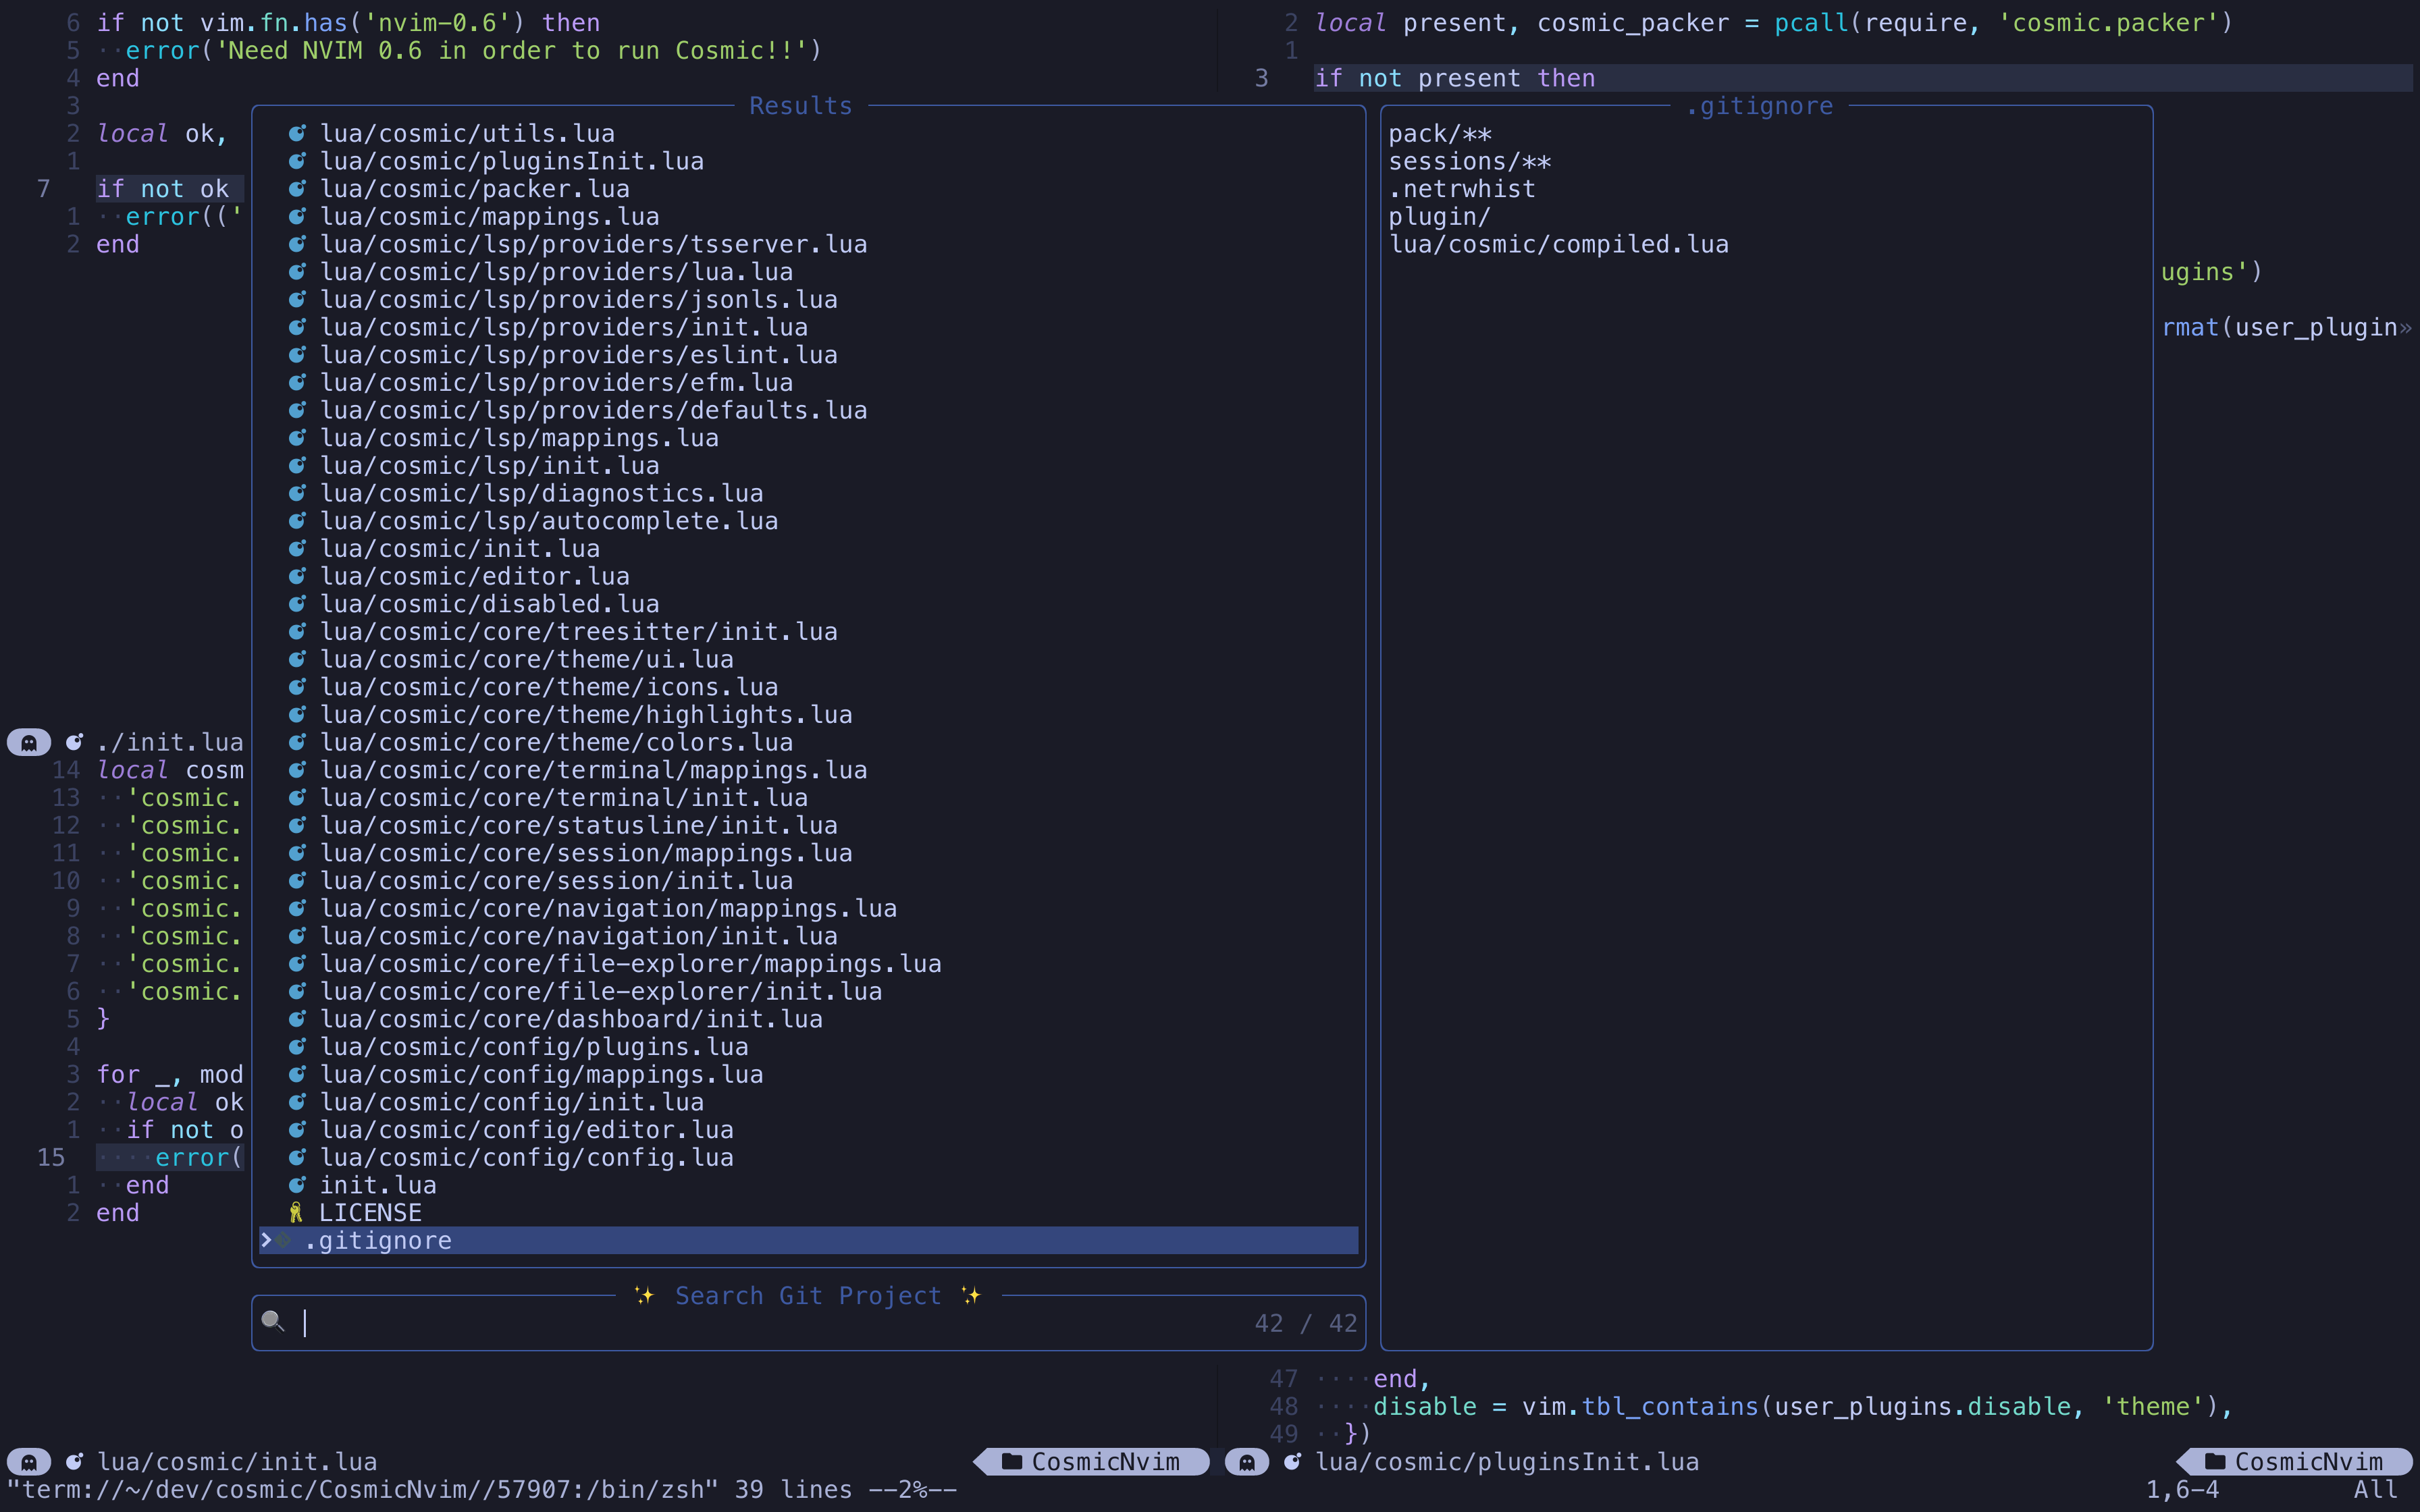Click the Results panel title

[800, 105]
